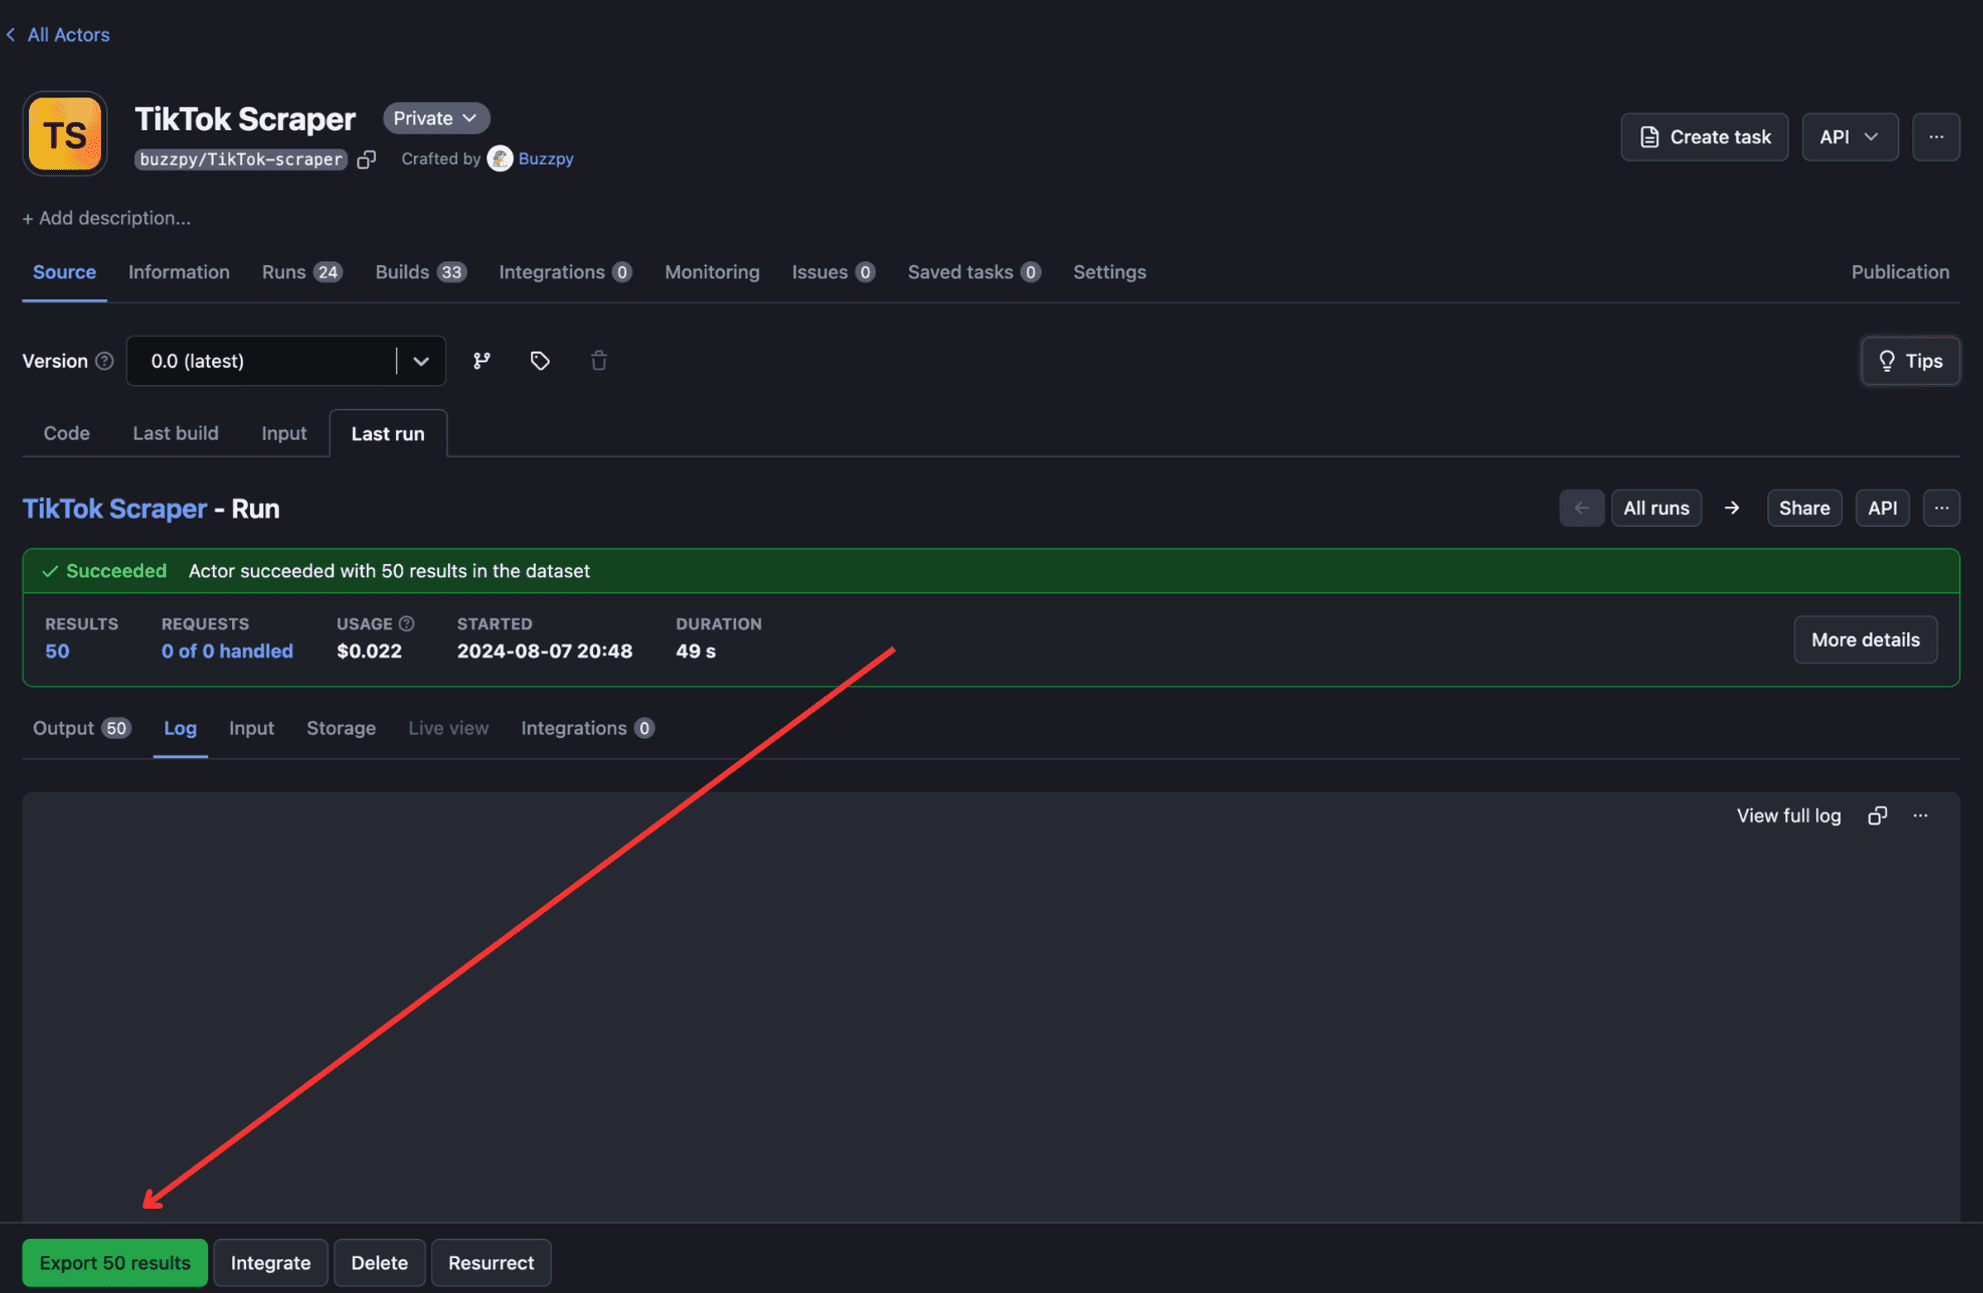Viewport: 1983px width, 1293px height.
Task: Click the Buzzpy profile link
Action: pos(546,158)
